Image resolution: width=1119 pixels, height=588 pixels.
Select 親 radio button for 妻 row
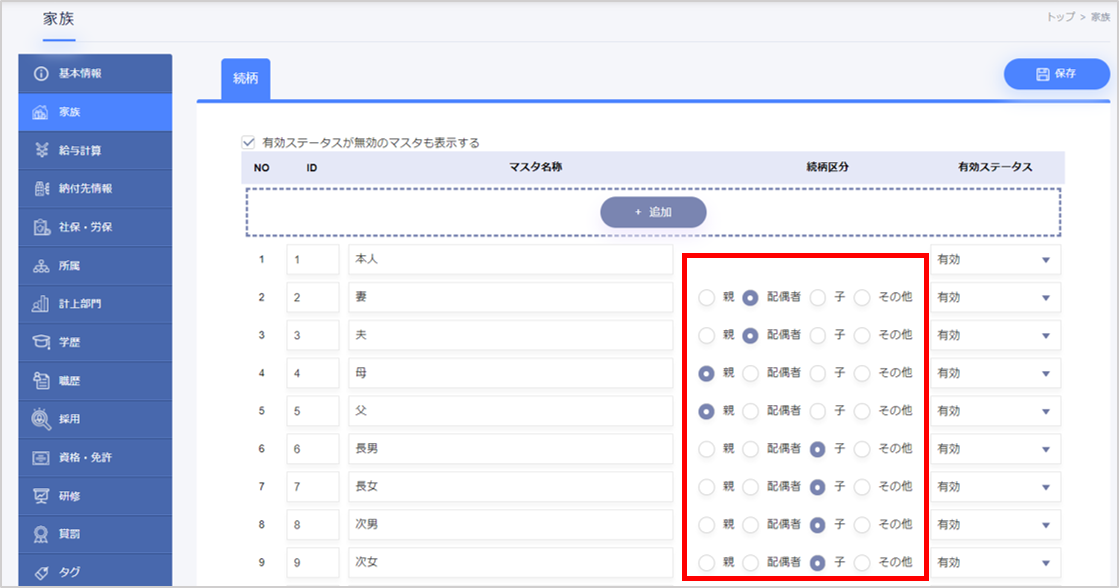tap(707, 297)
